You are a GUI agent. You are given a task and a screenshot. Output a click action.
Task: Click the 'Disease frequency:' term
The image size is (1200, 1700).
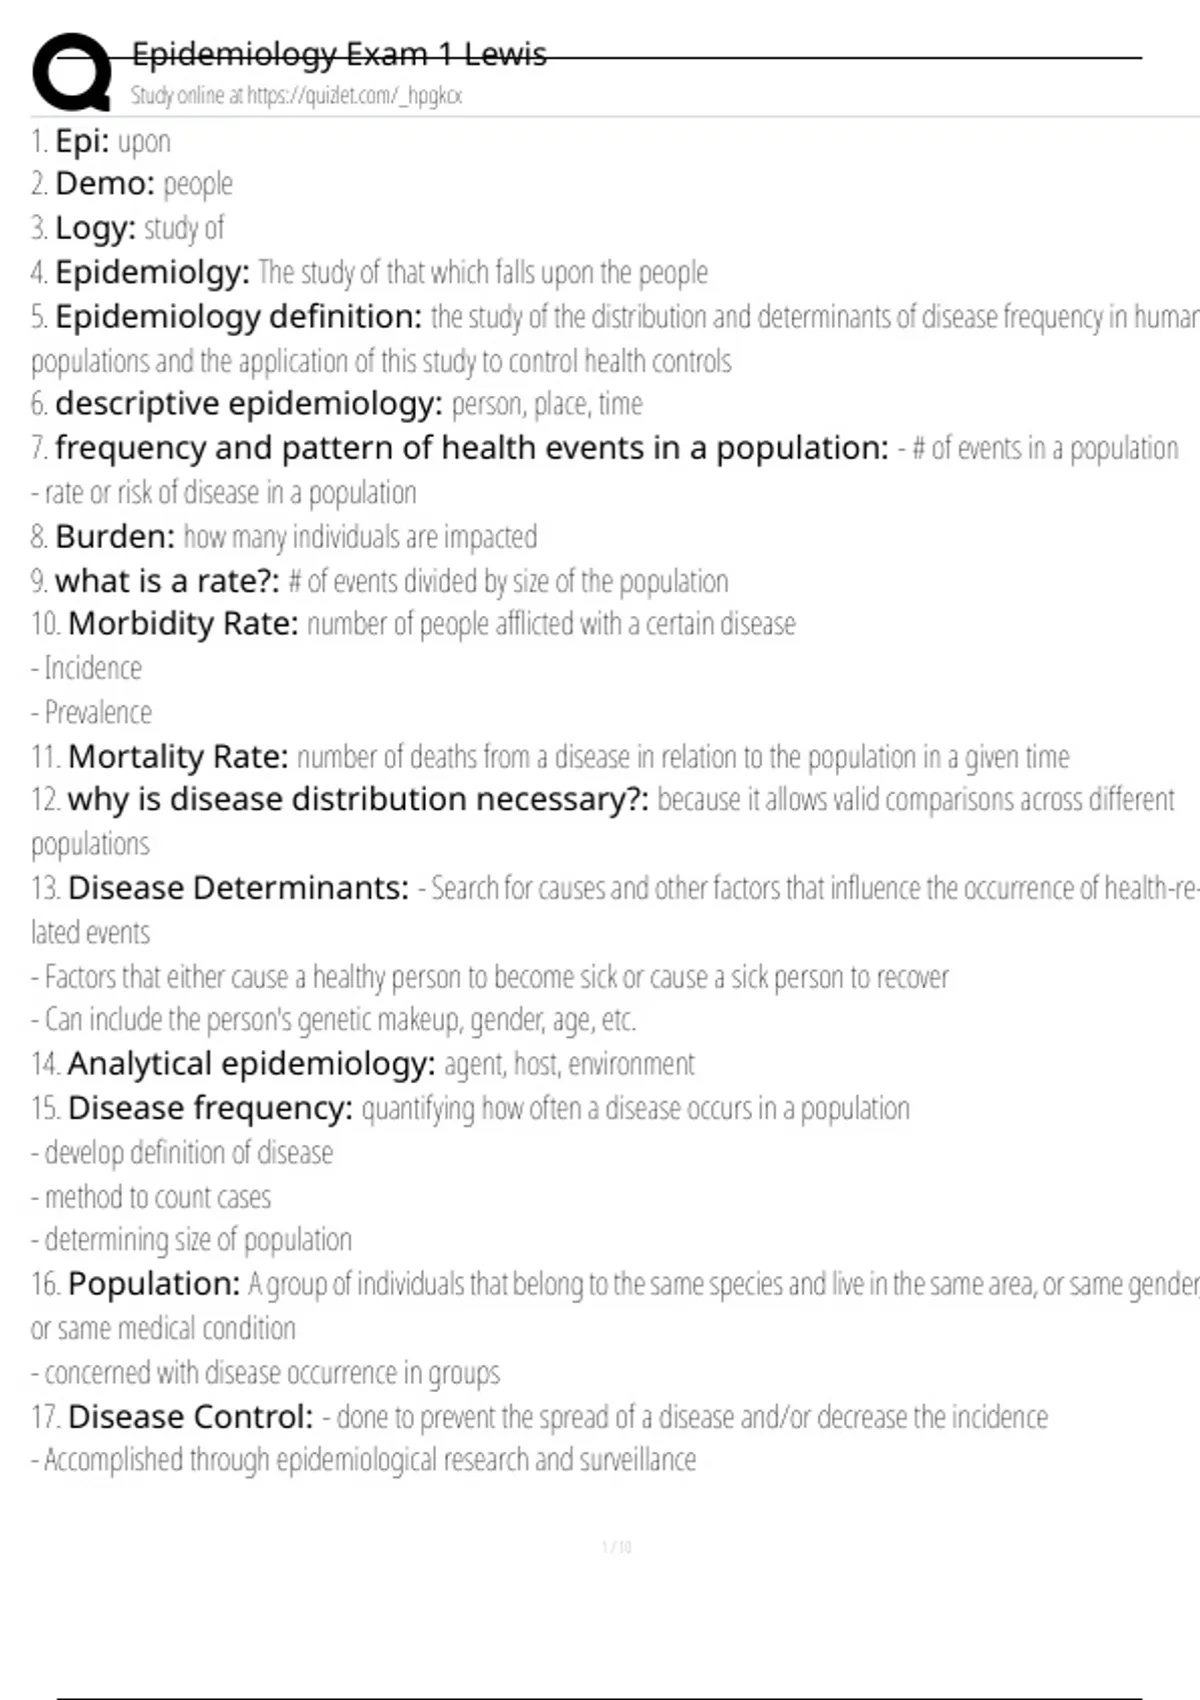210,1108
